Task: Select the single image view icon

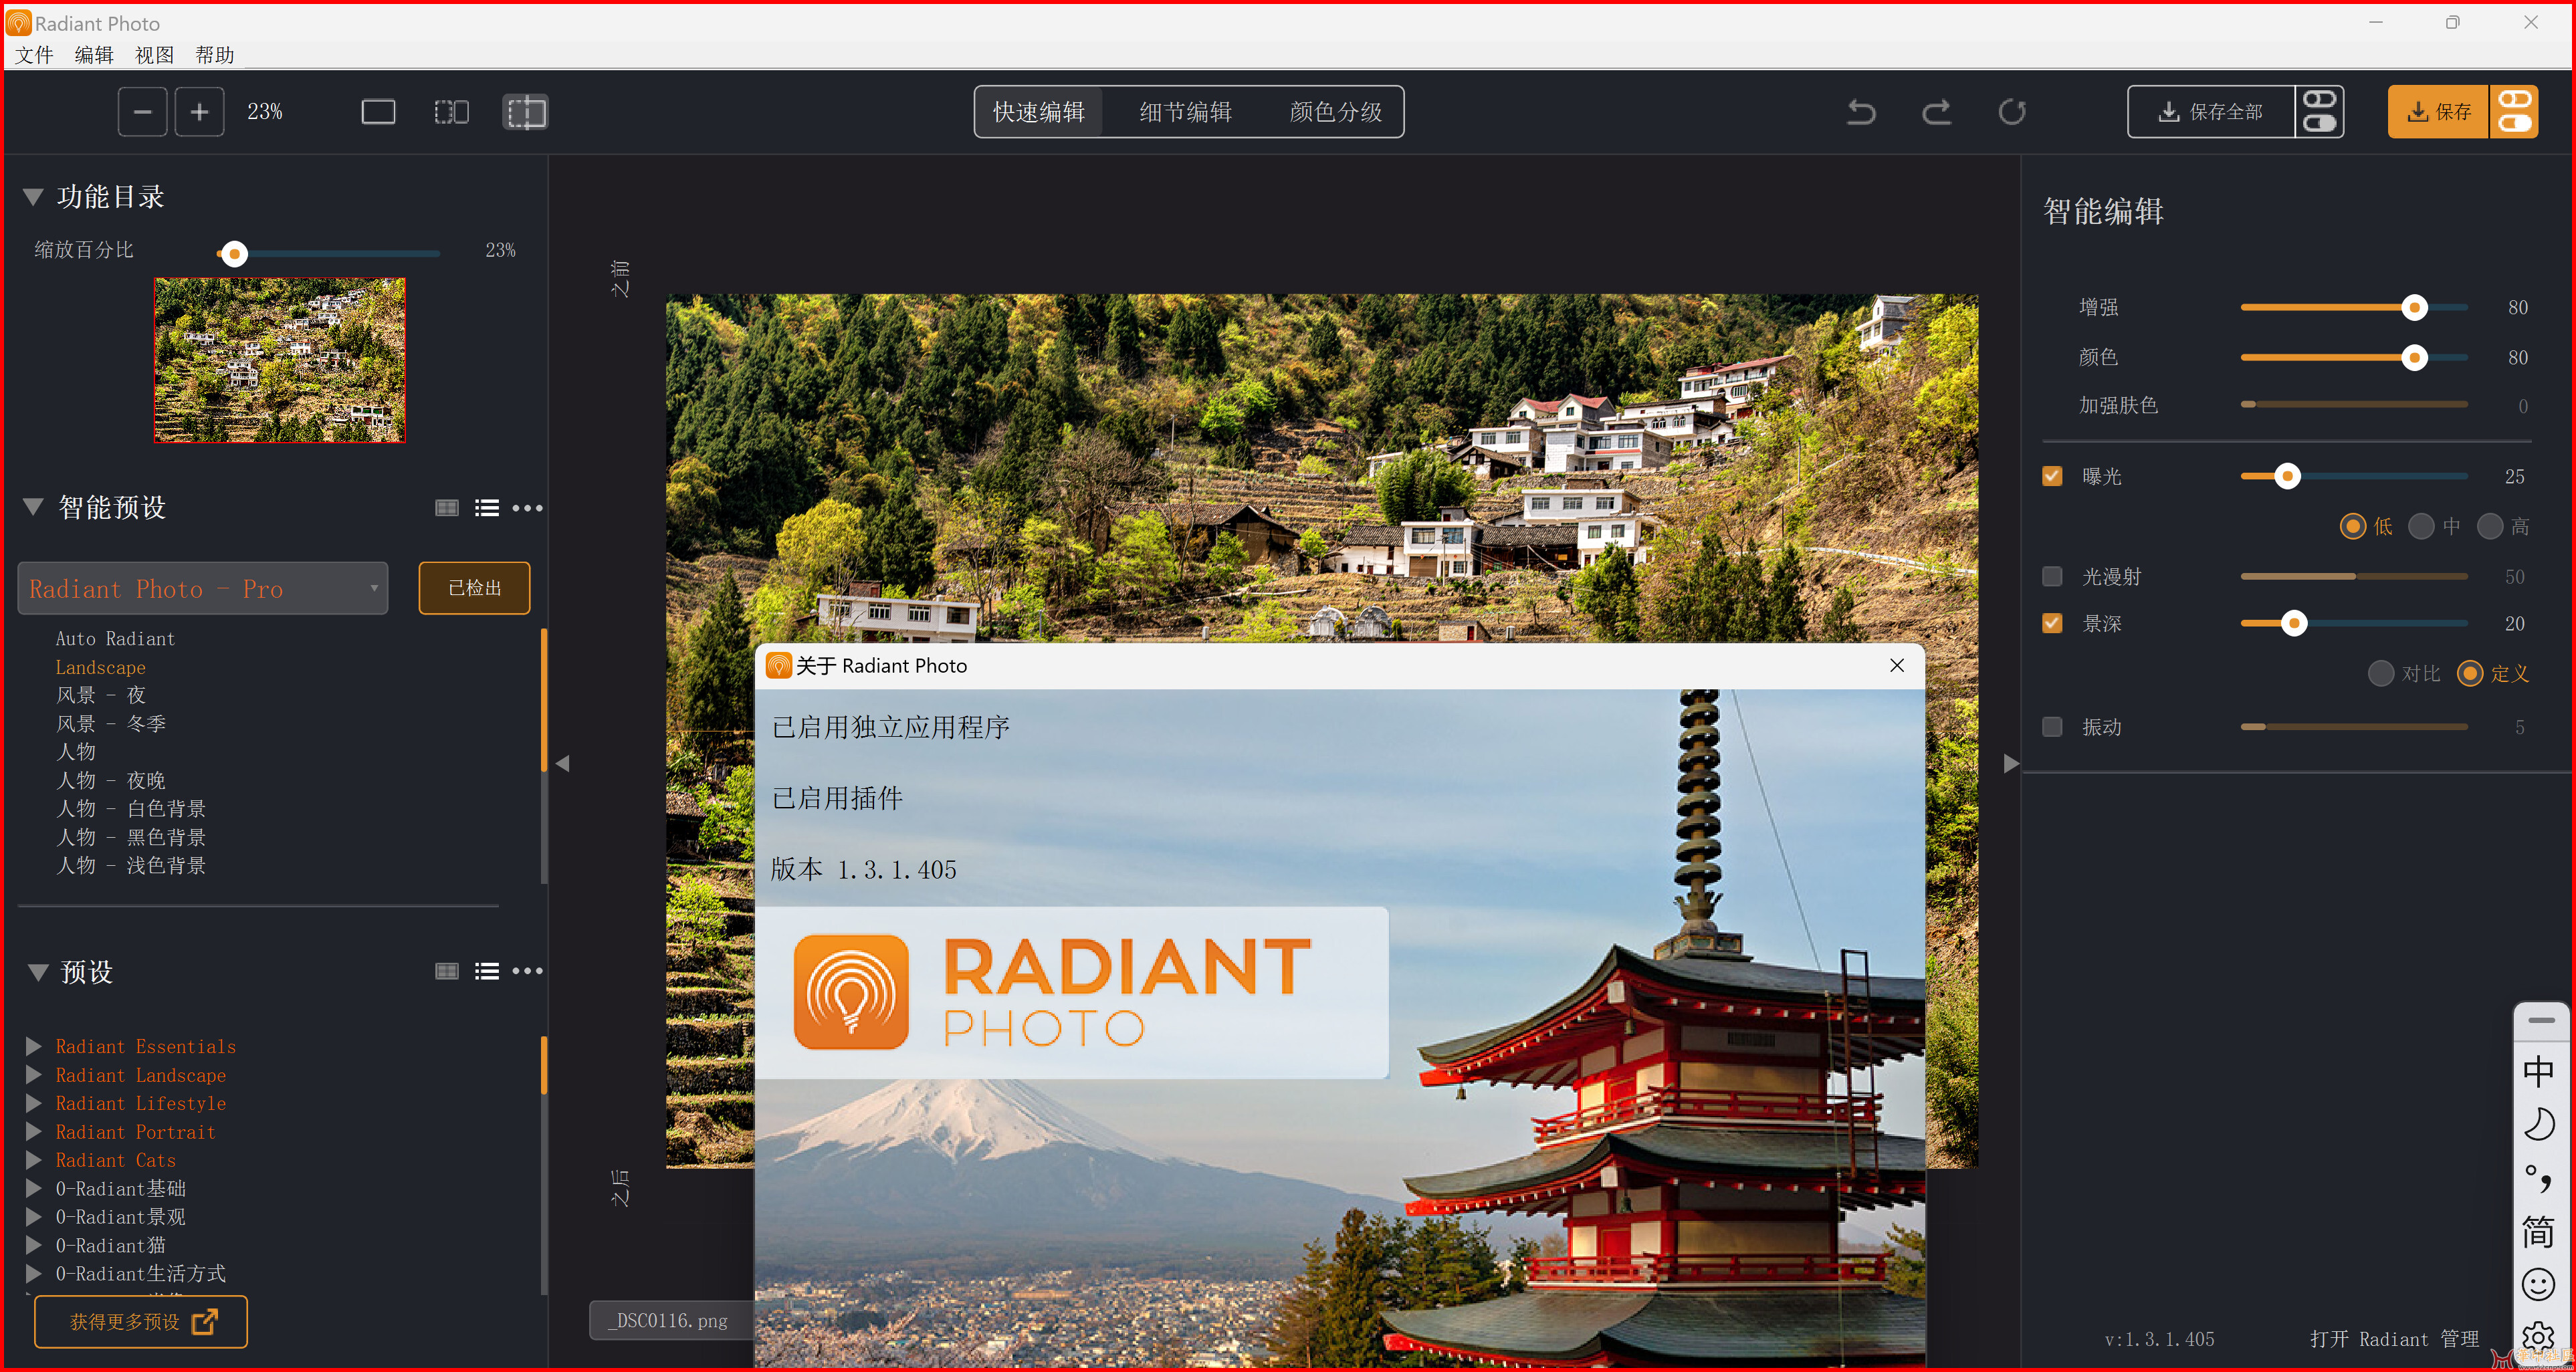Action: (x=378, y=112)
